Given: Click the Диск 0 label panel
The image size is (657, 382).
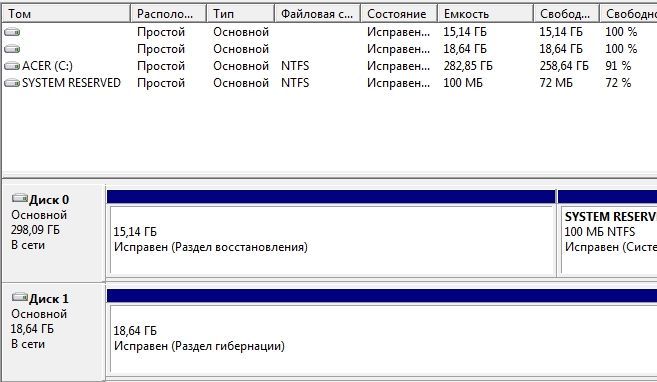Looking at the screenshot, I should (x=54, y=233).
